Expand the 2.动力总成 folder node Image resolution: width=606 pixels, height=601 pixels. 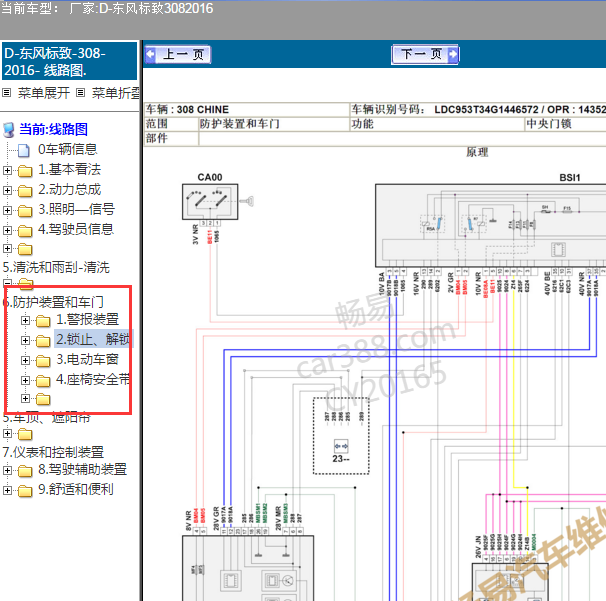pyautogui.click(x=7, y=190)
